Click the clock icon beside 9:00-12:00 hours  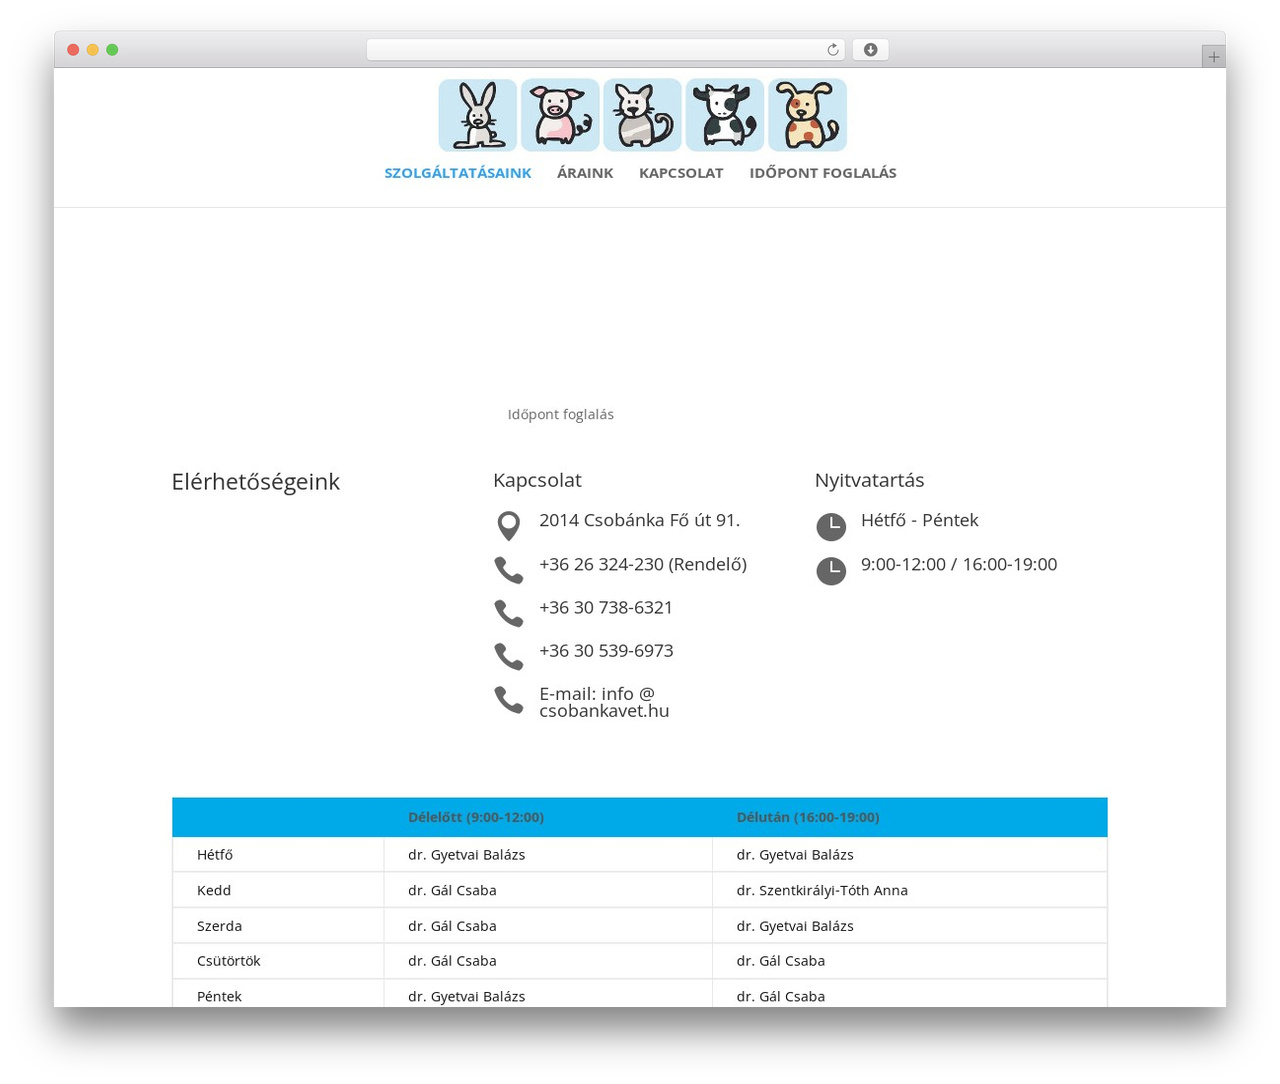click(x=831, y=571)
